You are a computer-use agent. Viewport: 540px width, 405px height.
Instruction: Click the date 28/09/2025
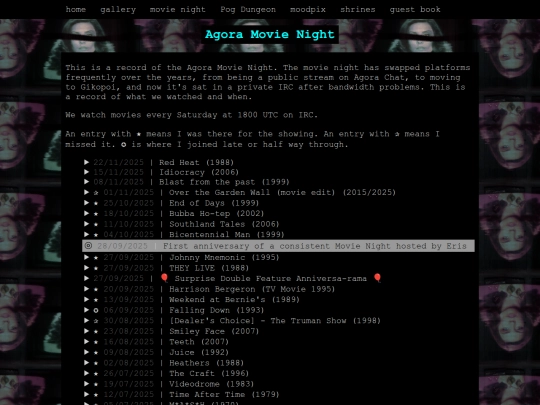pyautogui.click(x=122, y=246)
